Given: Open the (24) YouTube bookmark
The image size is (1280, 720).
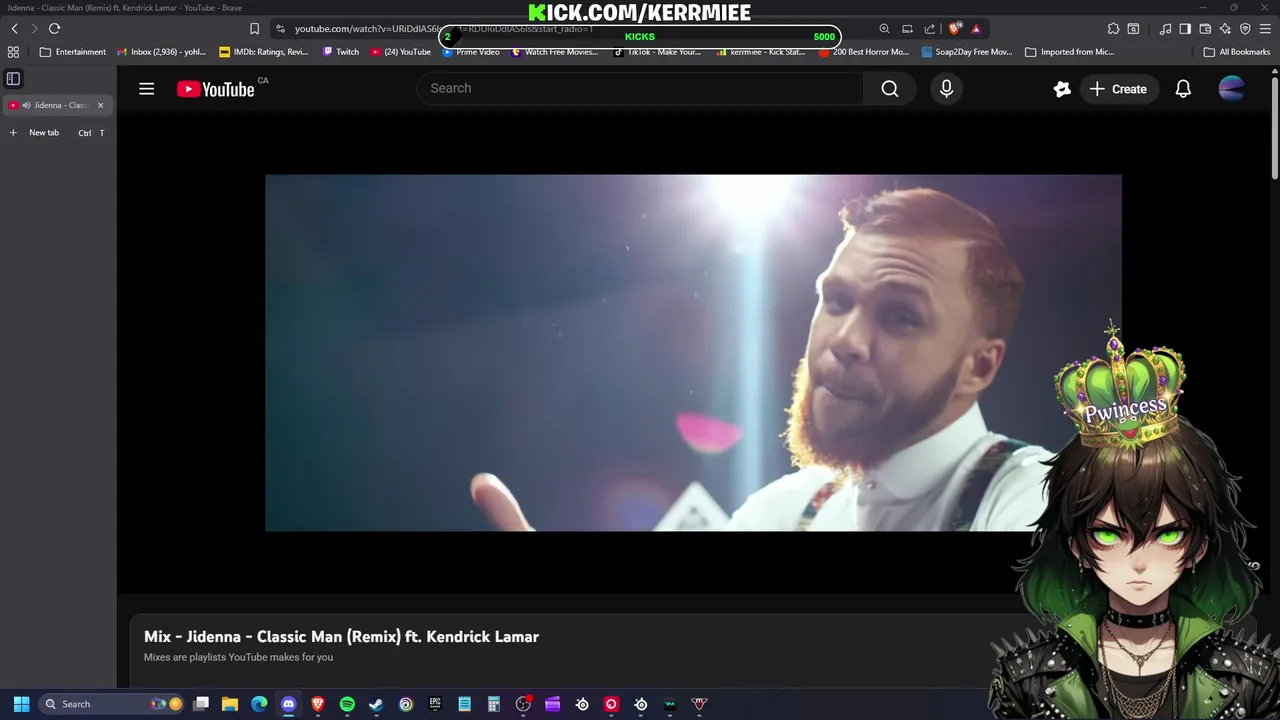Looking at the screenshot, I should pyautogui.click(x=400, y=52).
